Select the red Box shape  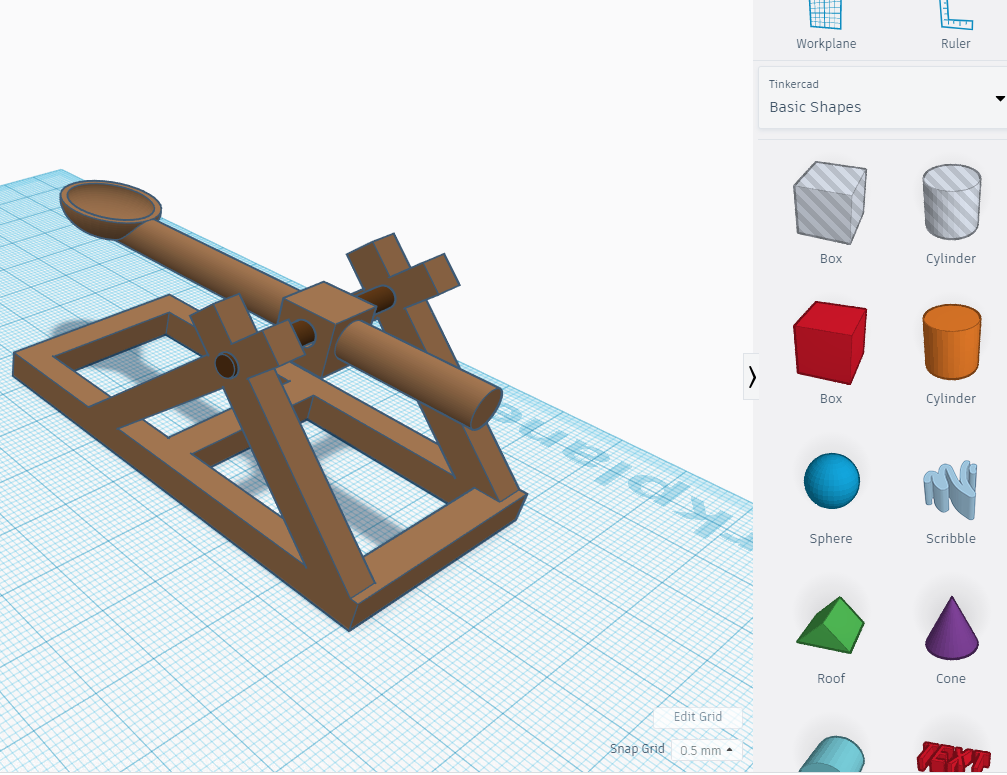(830, 342)
